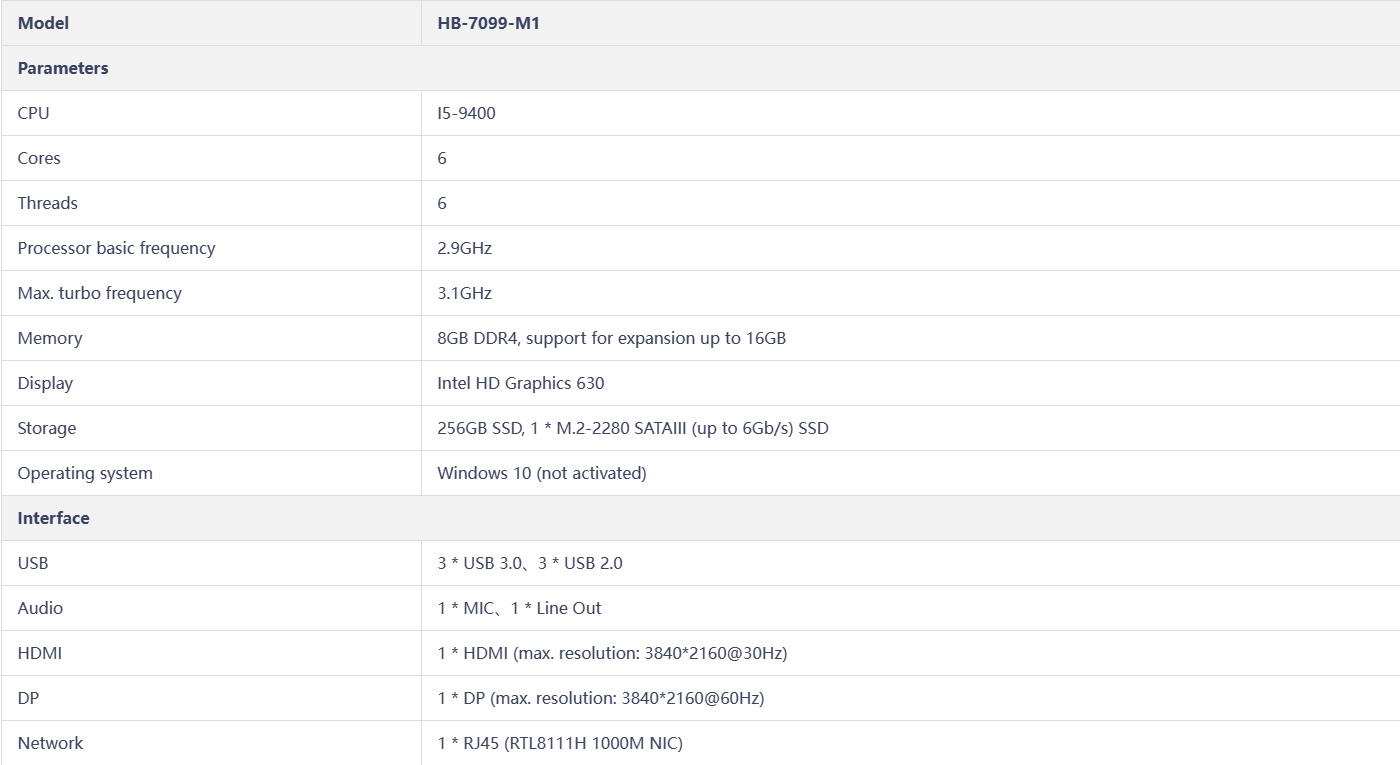Click the "Storage" row label

47,428
